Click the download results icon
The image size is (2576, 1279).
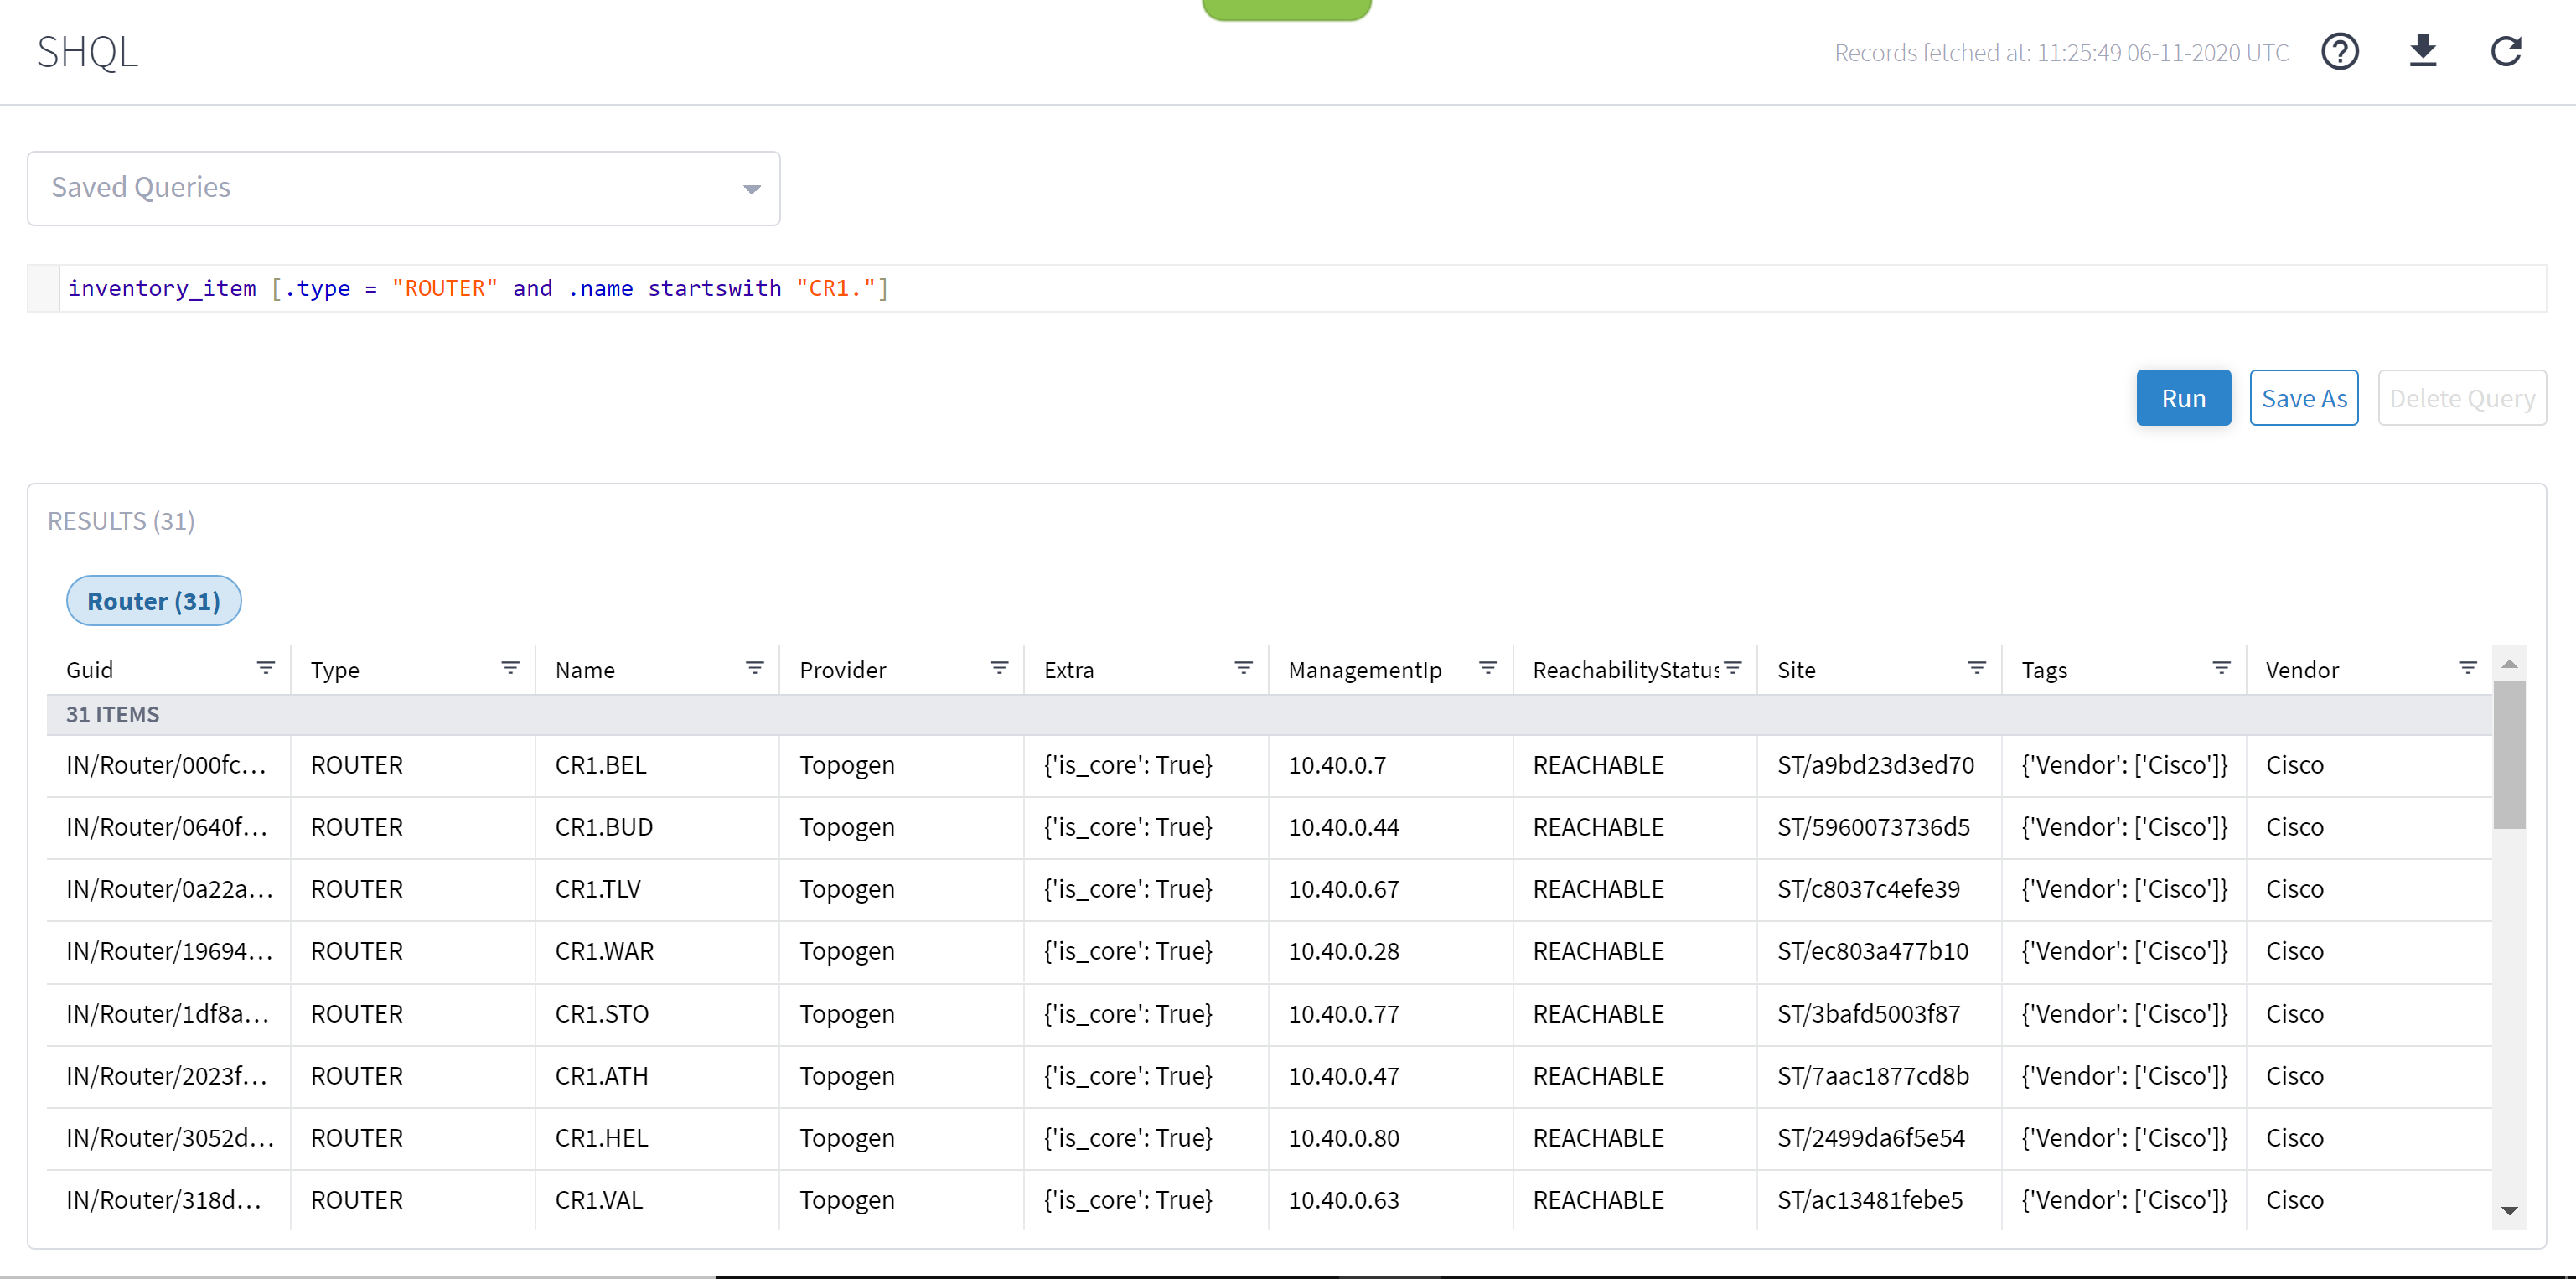(2423, 51)
